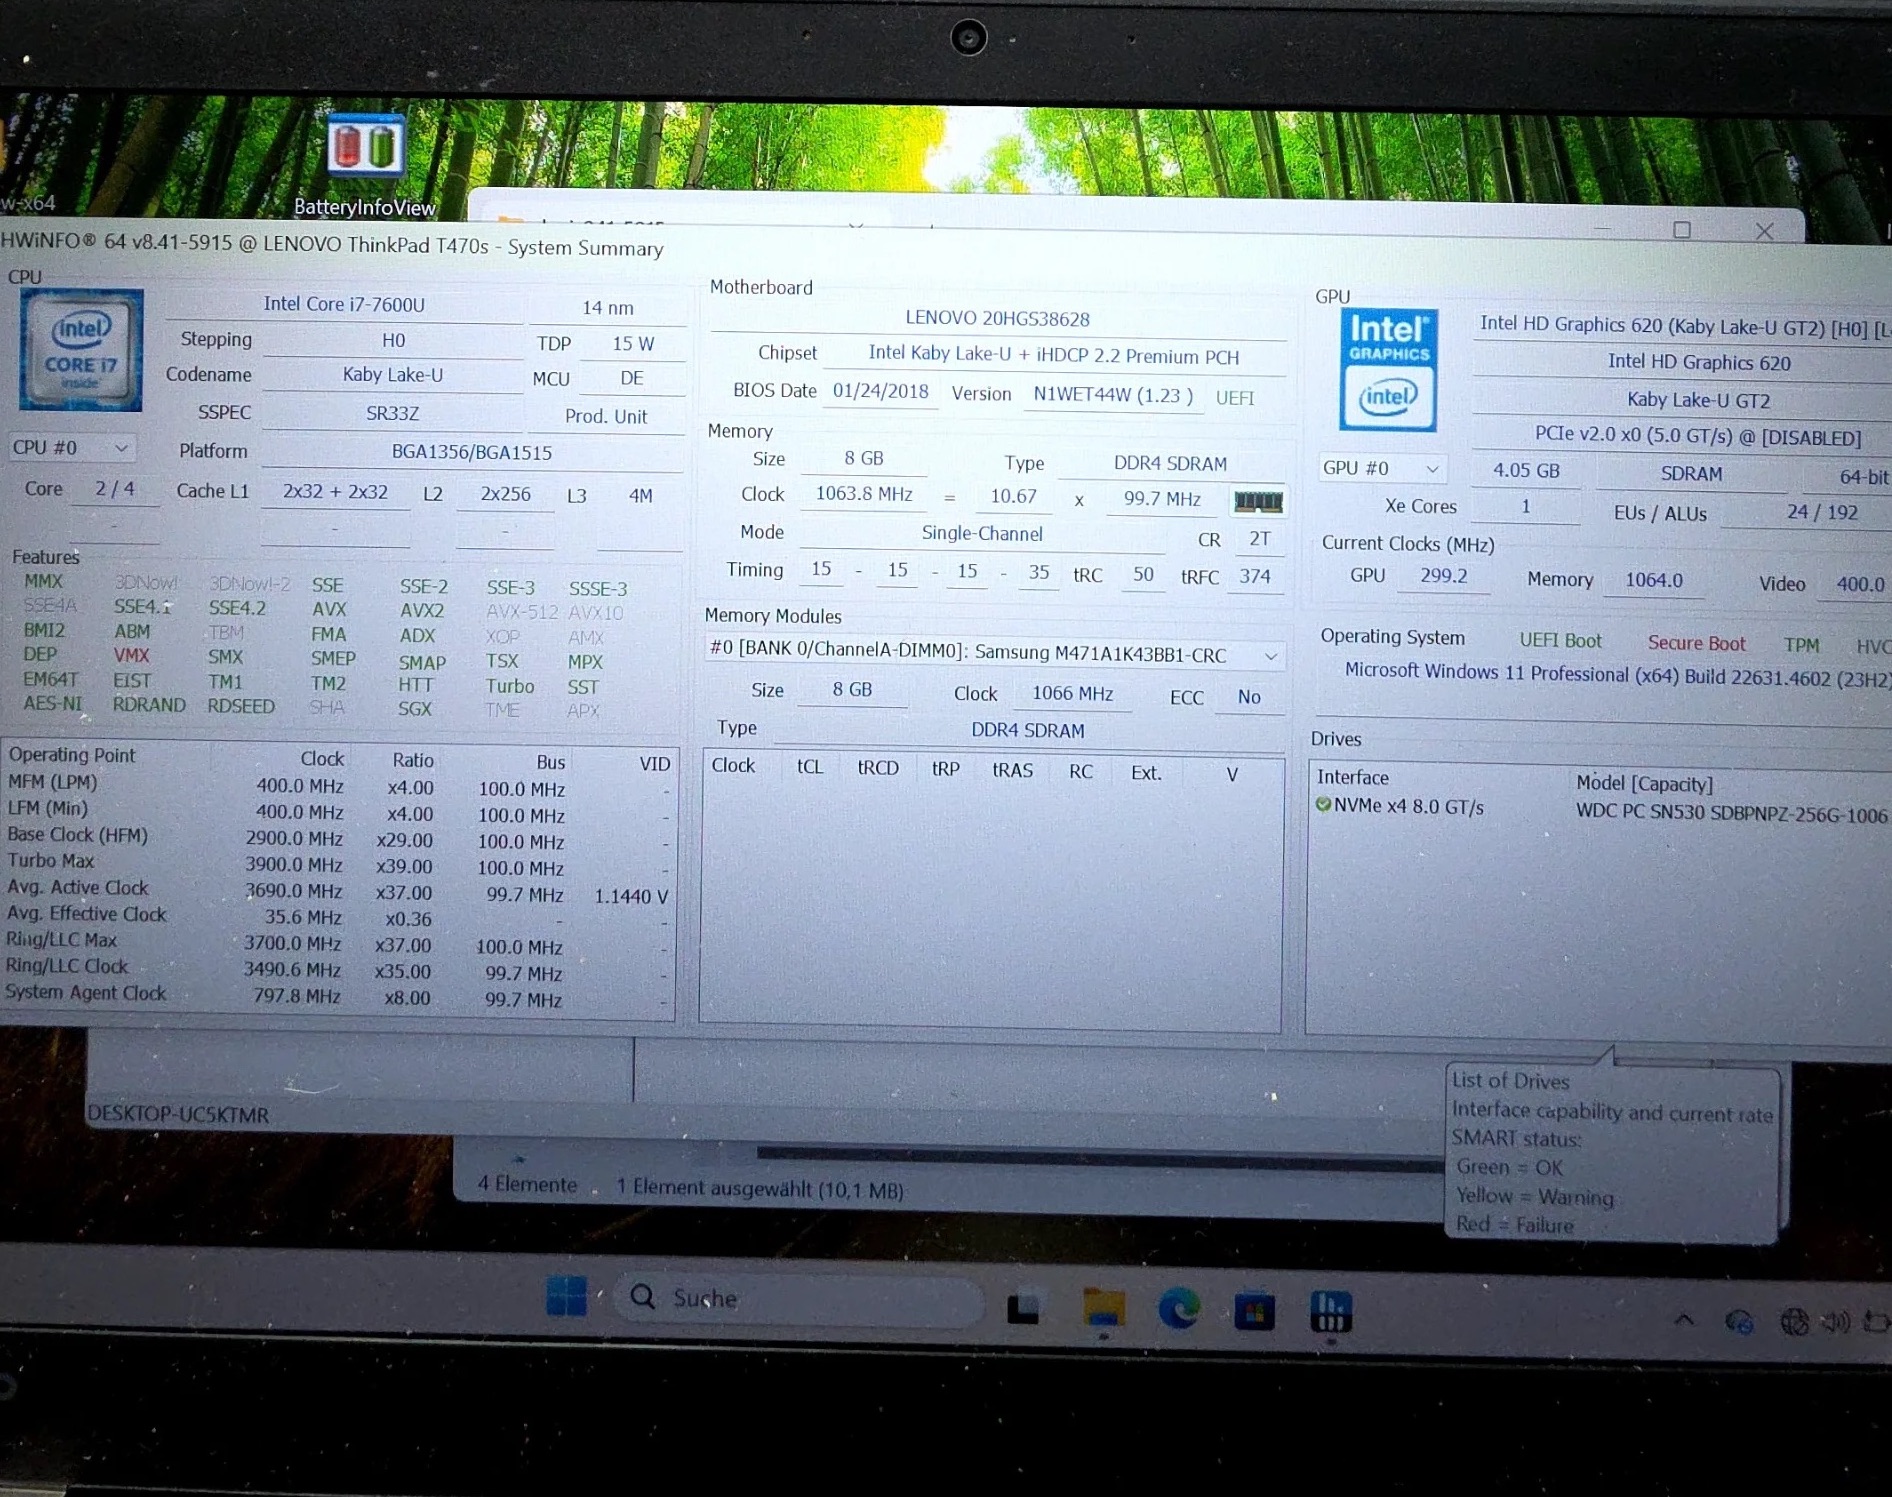
Task: Click the network icon in system tray
Action: pyautogui.click(x=1794, y=1322)
